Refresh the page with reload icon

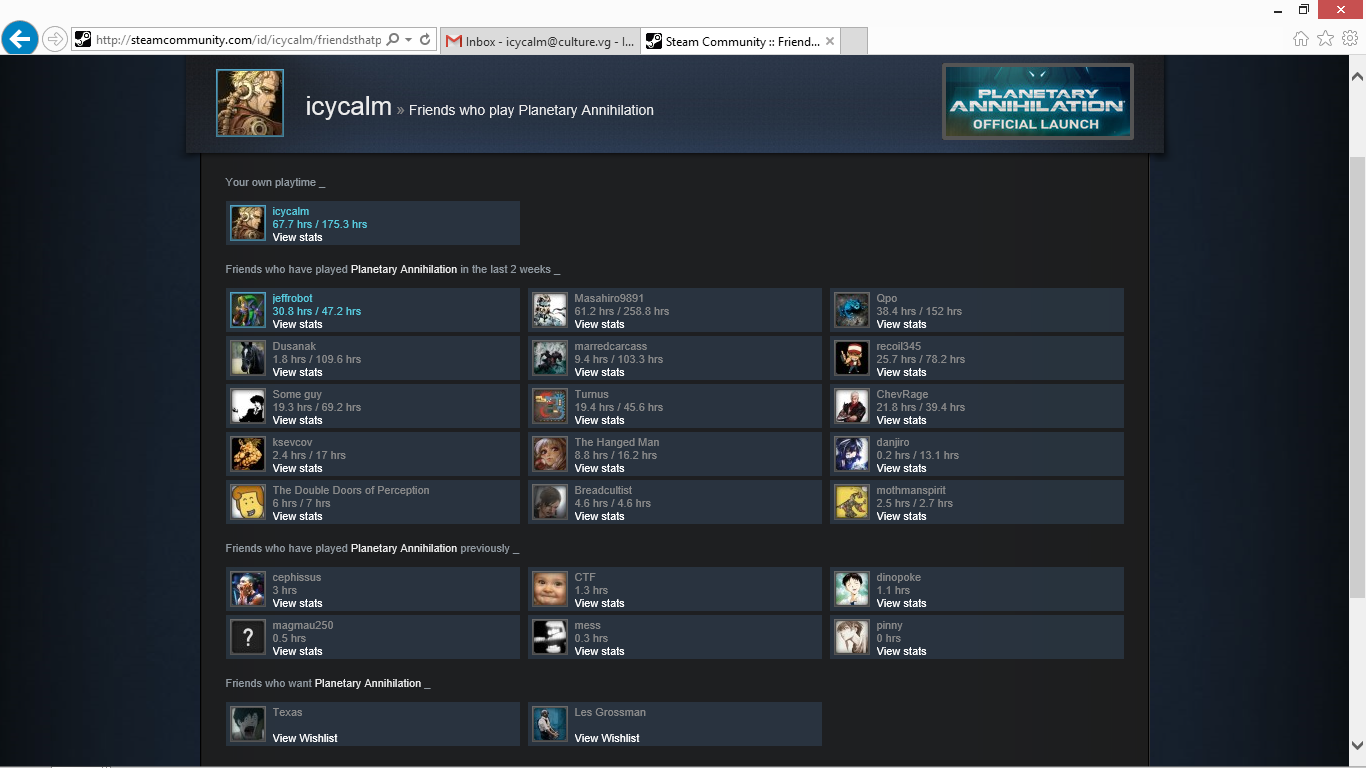click(425, 40)
